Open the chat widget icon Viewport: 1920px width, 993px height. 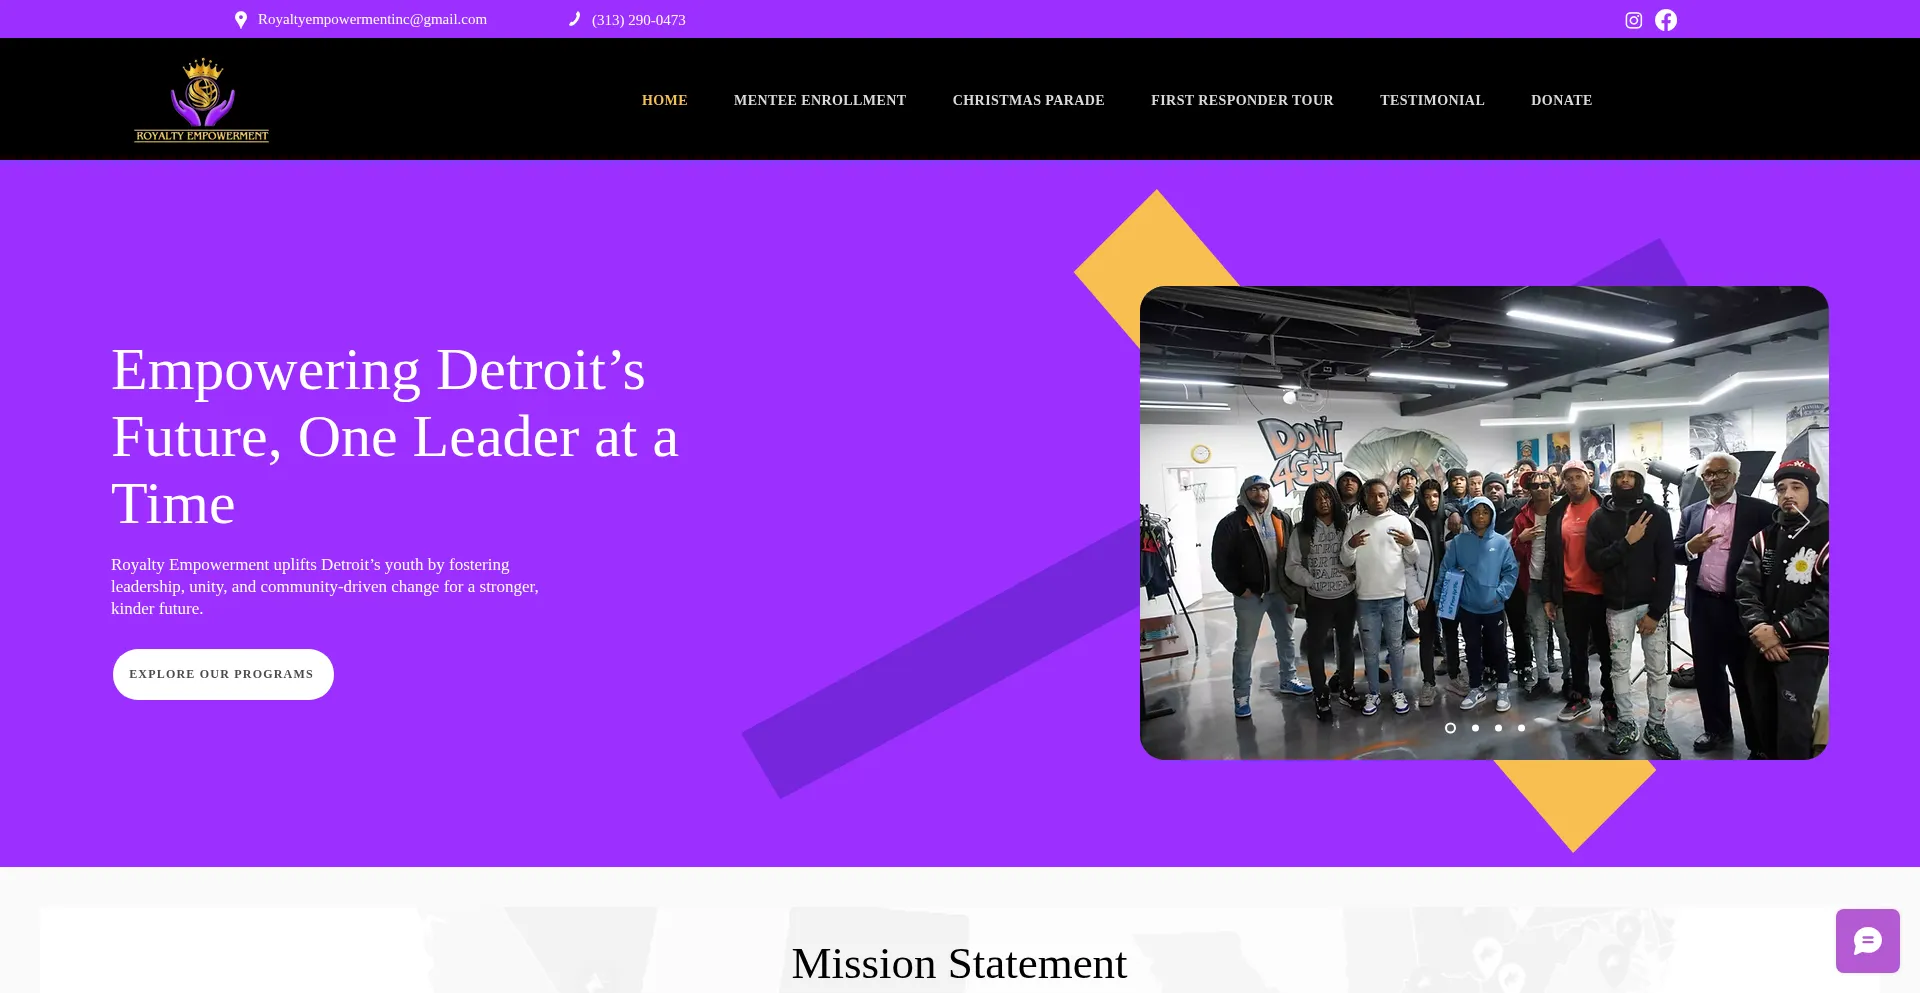(1867, 941)
